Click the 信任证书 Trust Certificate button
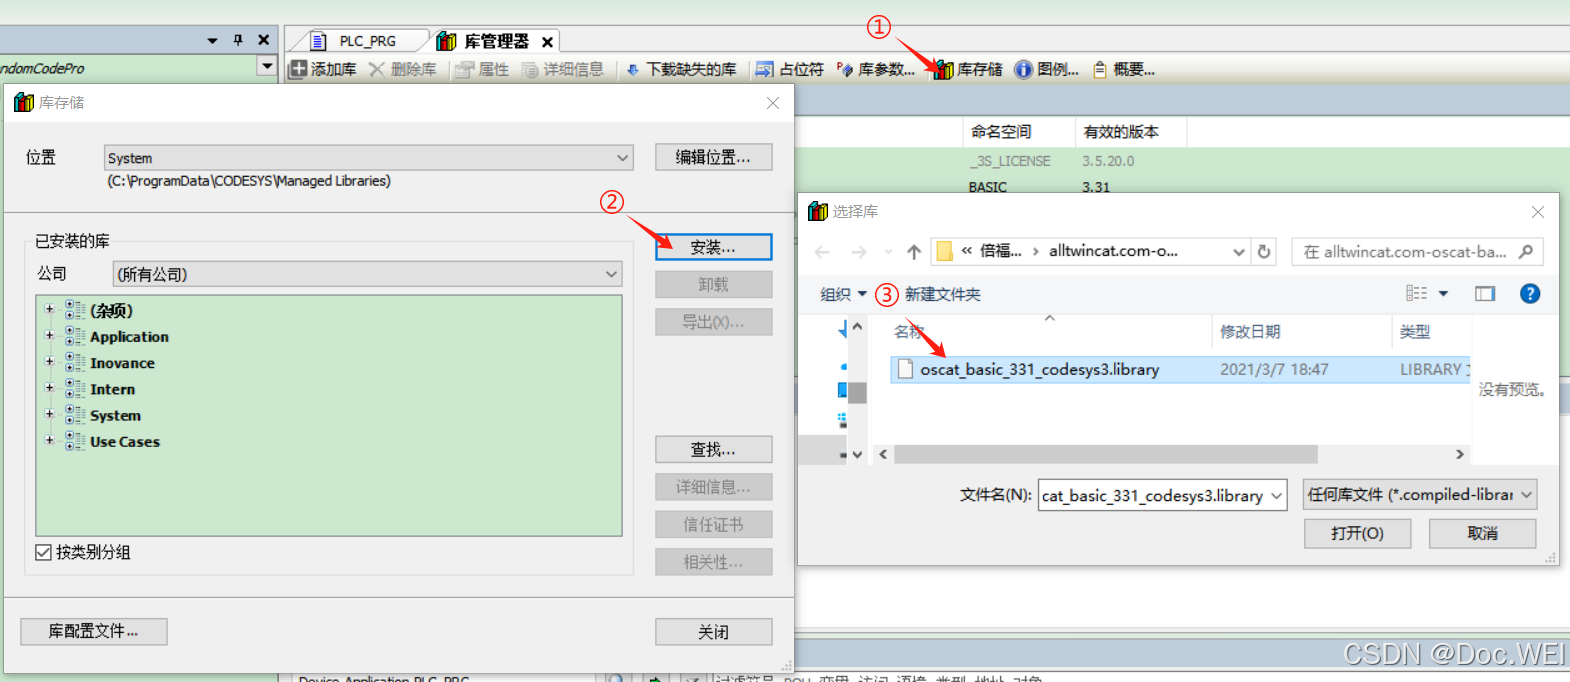 click(714, 524)
